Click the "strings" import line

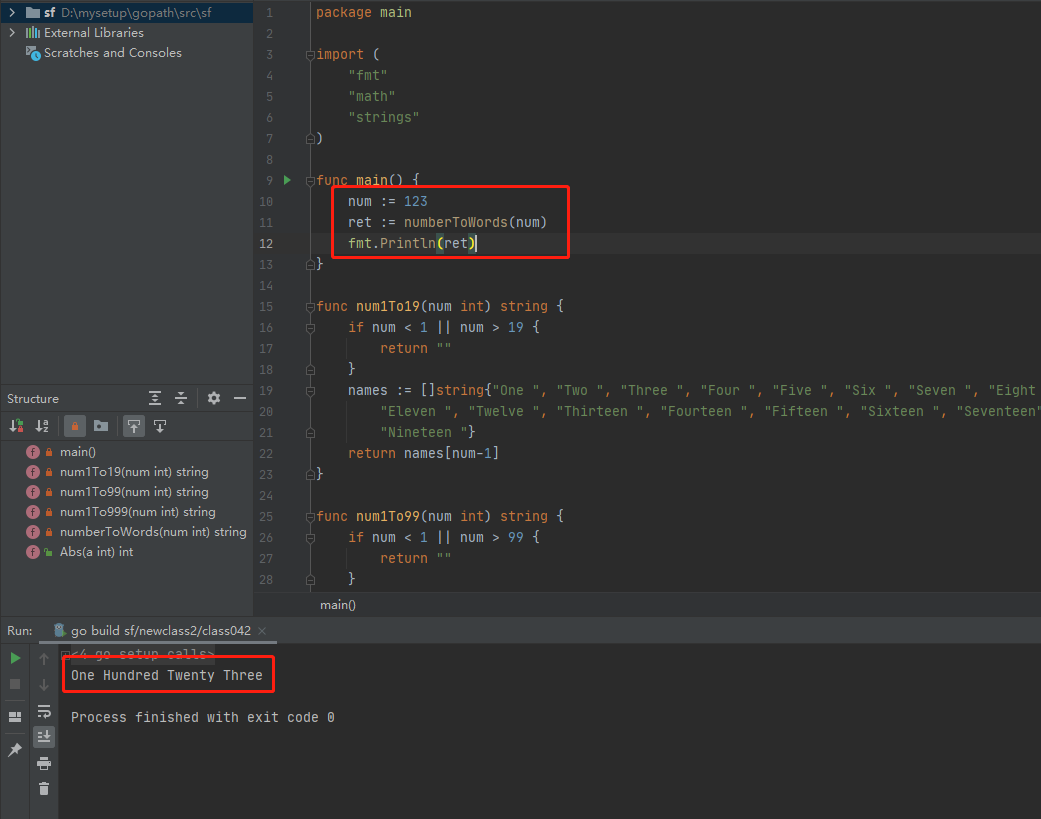384,117
